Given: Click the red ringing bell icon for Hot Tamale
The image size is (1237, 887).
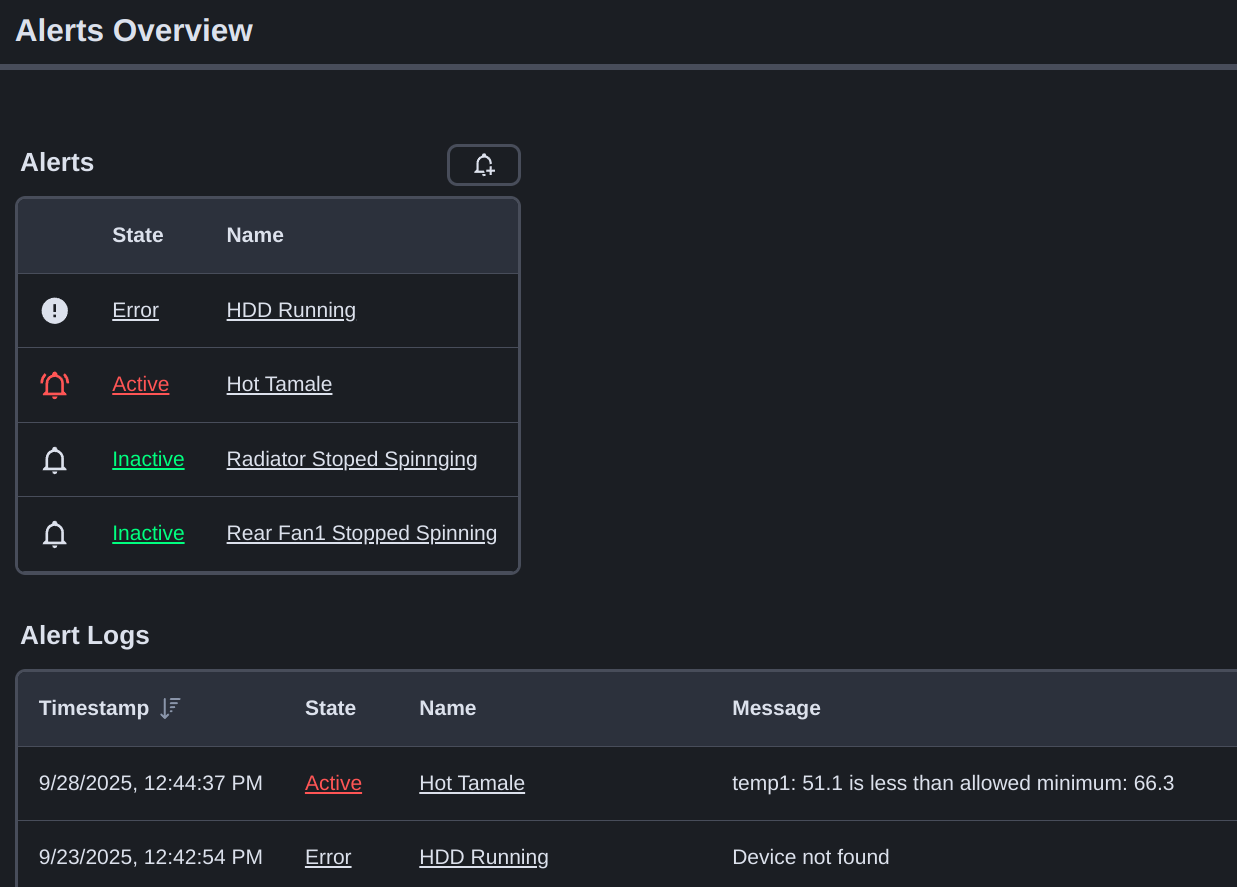Looking at the screenshot, I should 55,385.
